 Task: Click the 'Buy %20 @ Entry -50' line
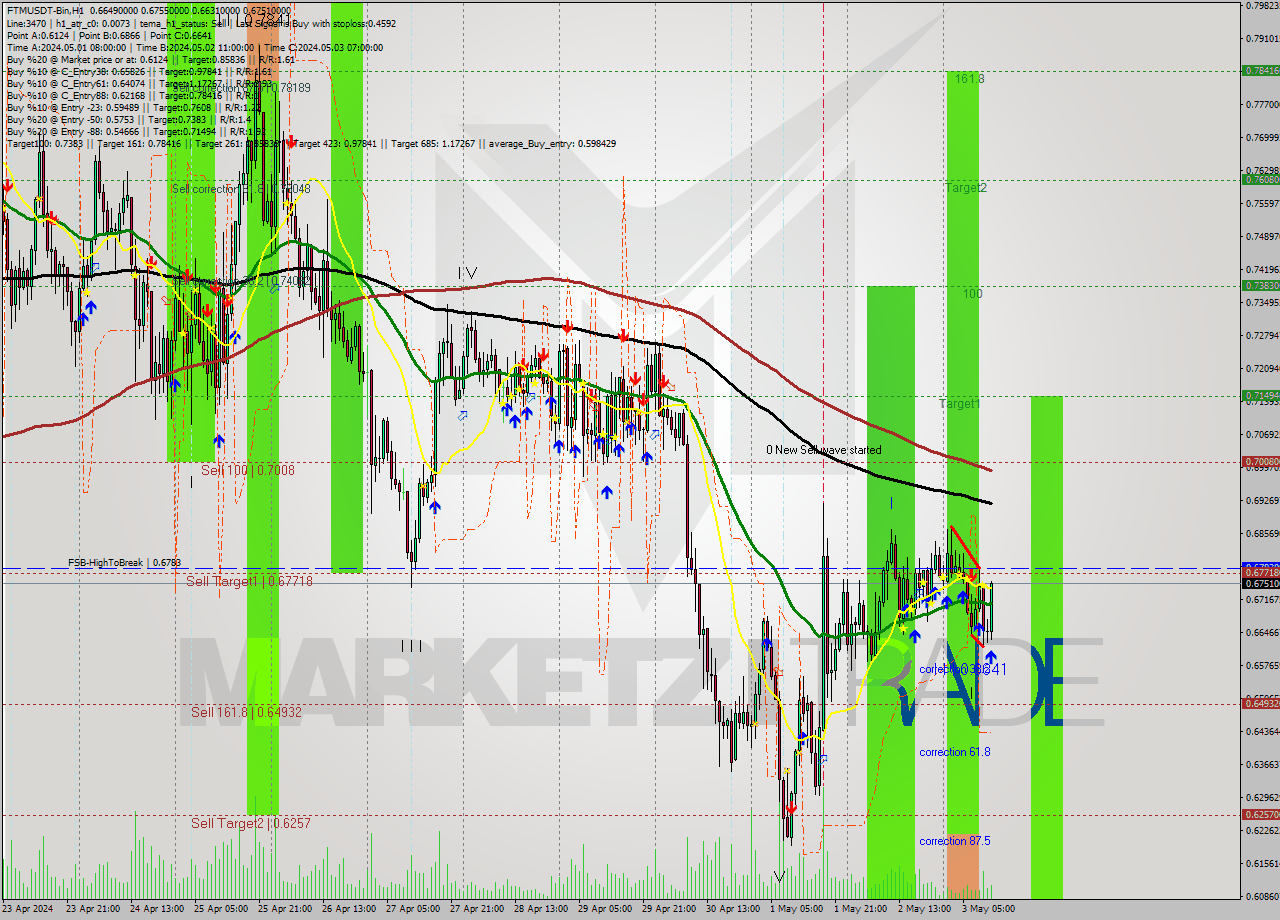point(128,119)
